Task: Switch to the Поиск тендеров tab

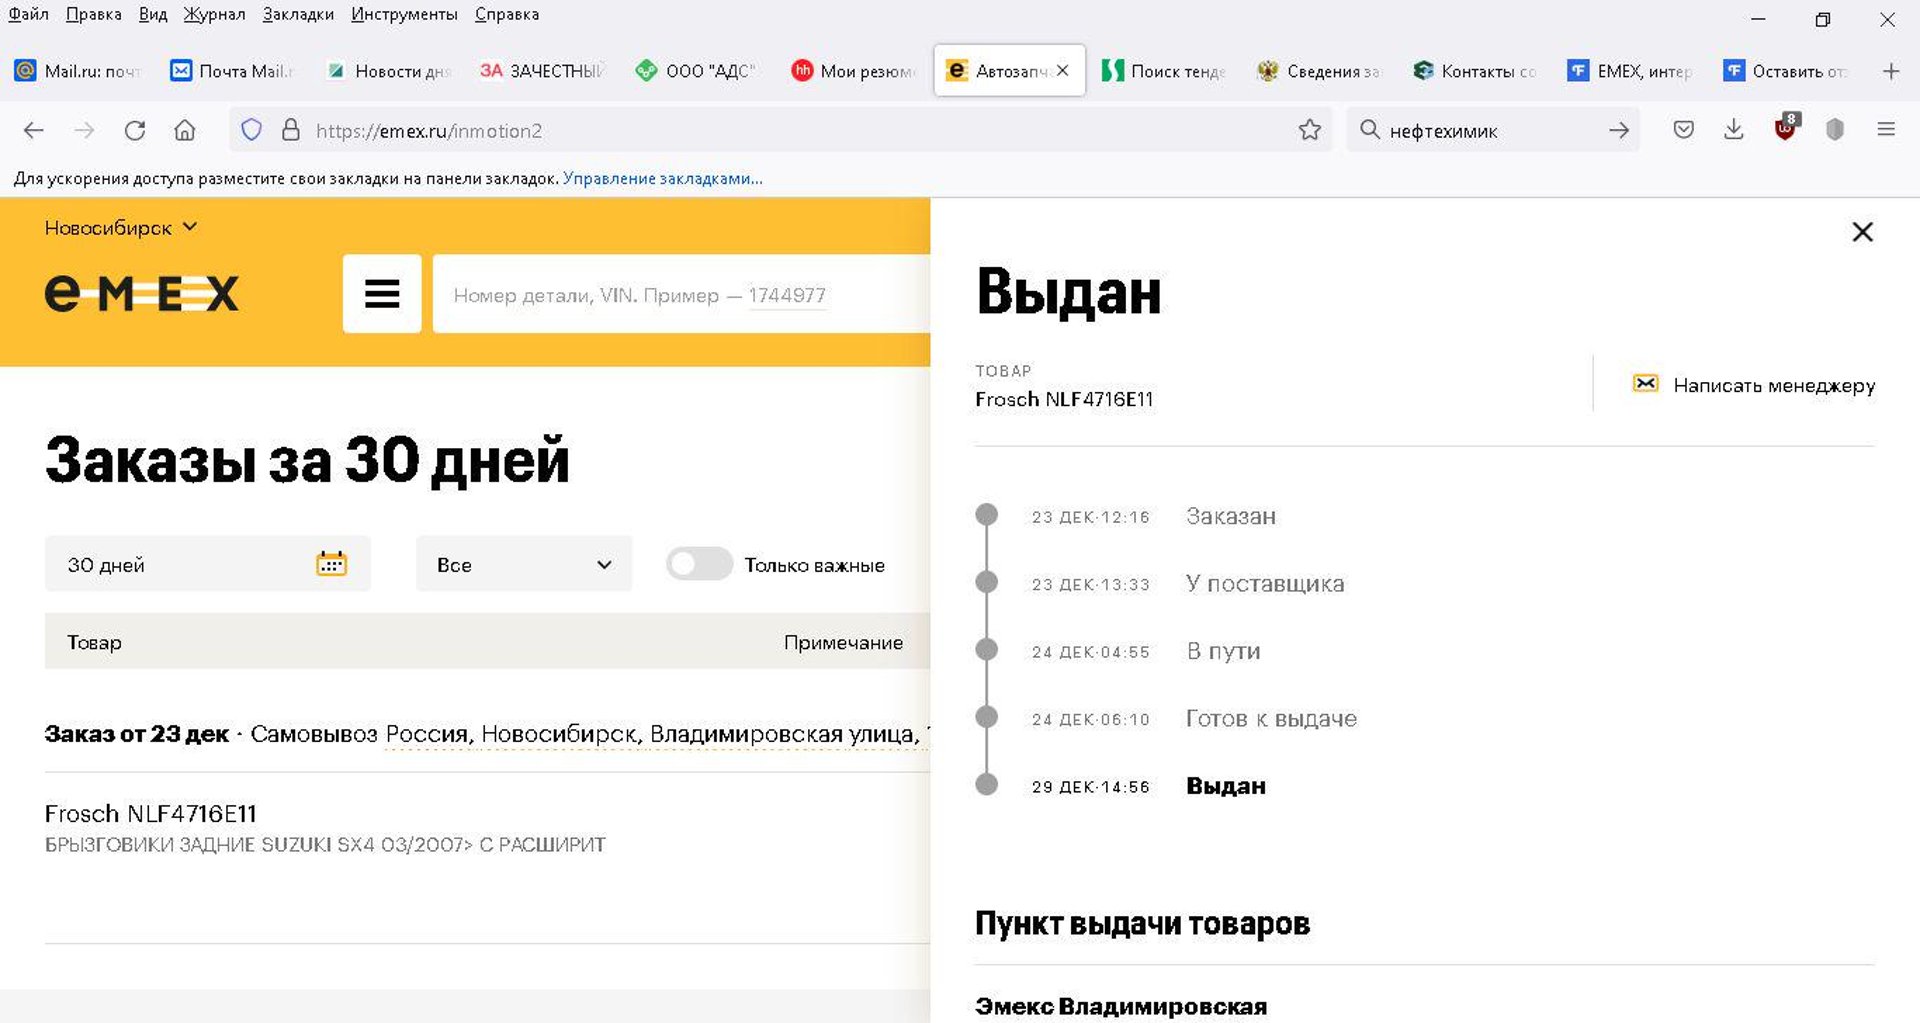Action: point(1164,71)
